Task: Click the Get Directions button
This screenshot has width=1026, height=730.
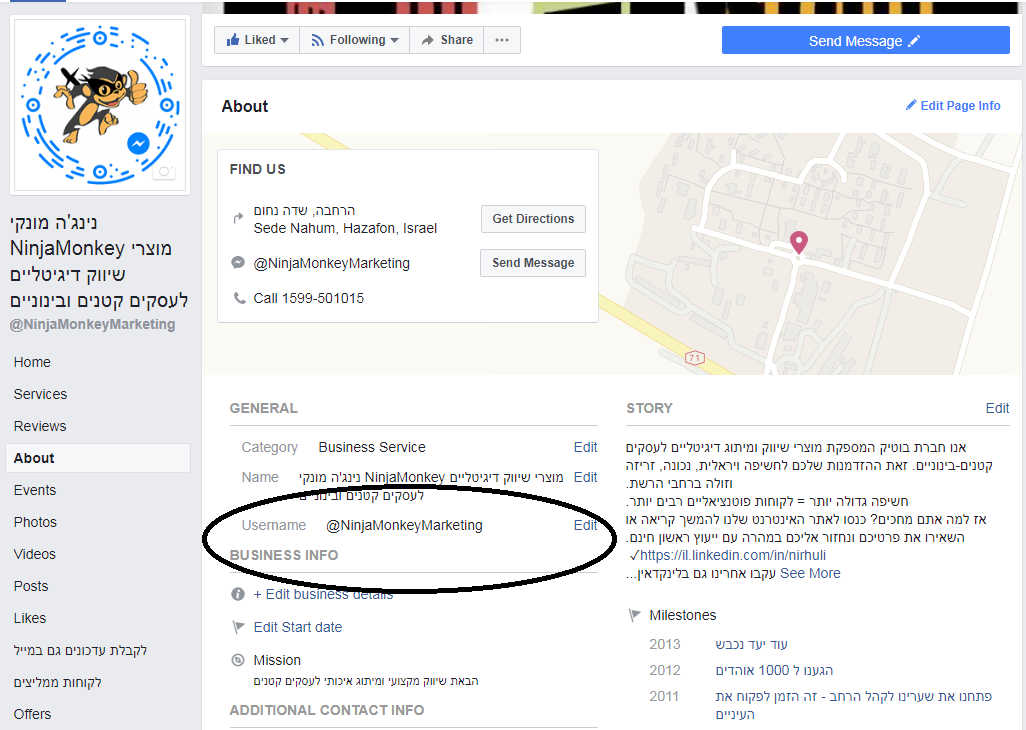Action: (x=533, y=219)
